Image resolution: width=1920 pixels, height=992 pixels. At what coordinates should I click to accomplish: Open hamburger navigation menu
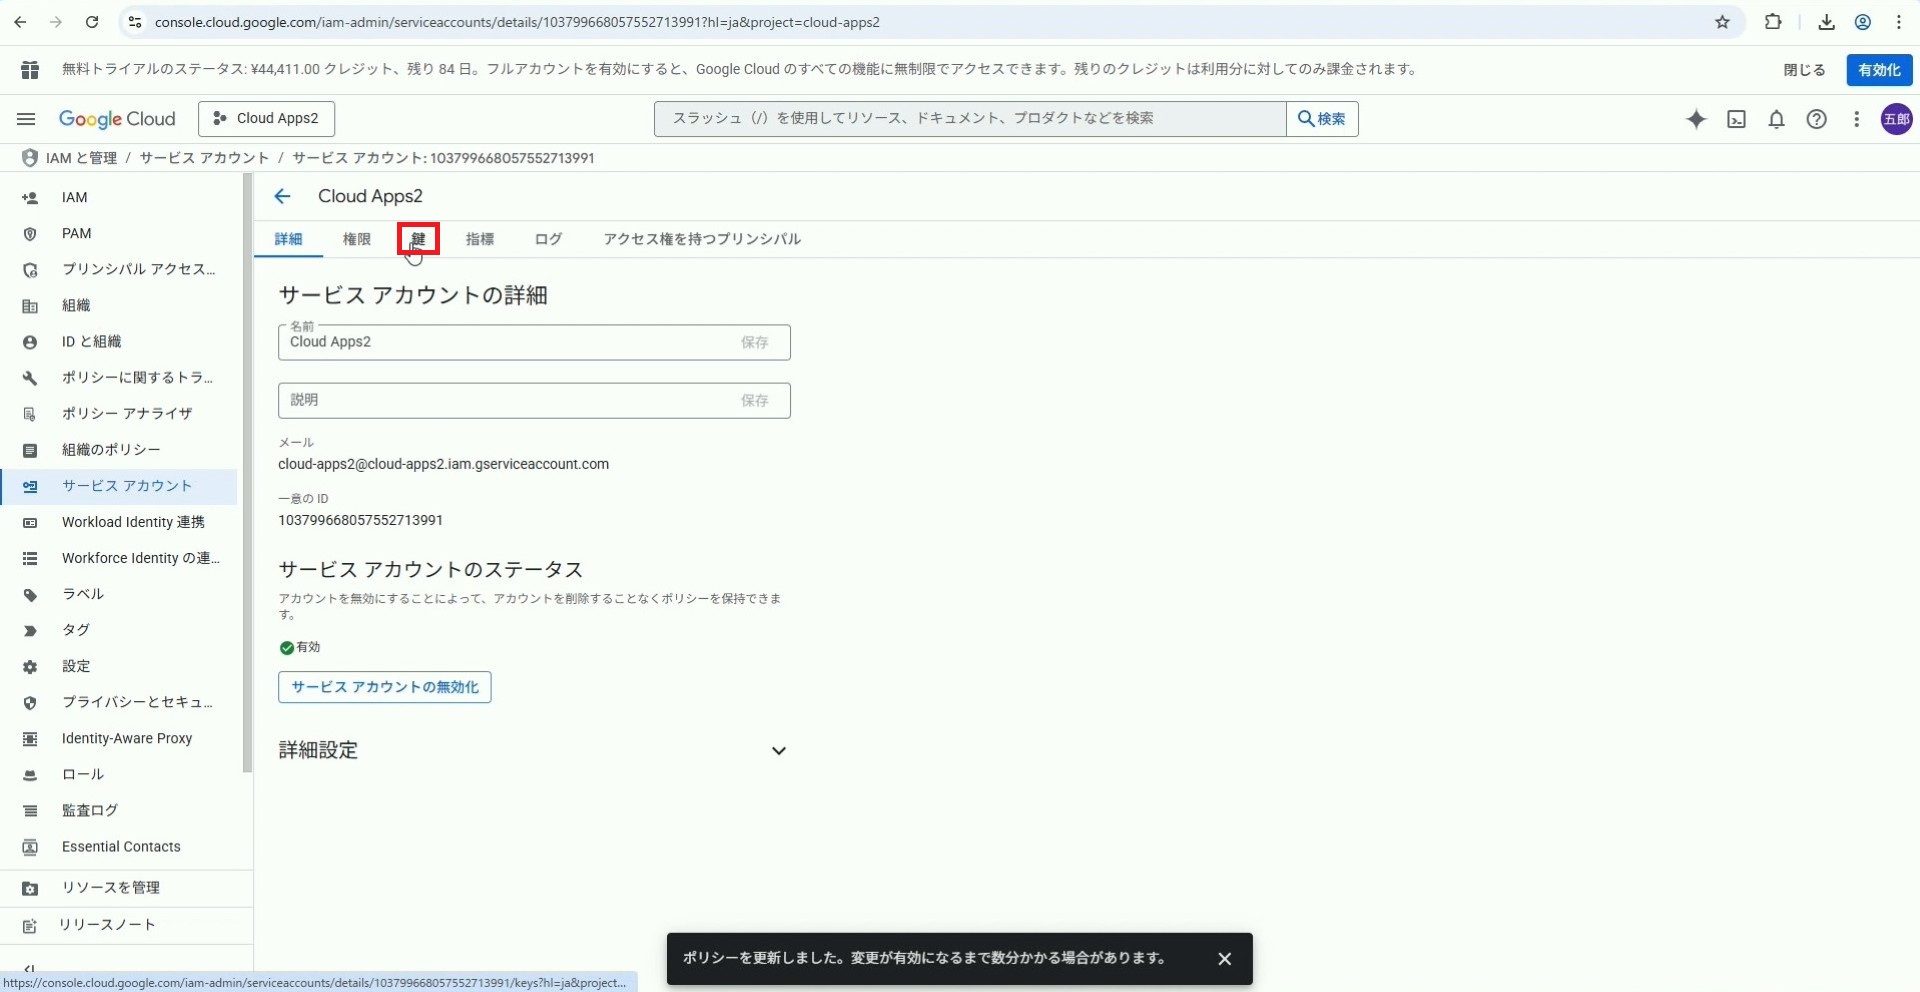coord(26,119)
